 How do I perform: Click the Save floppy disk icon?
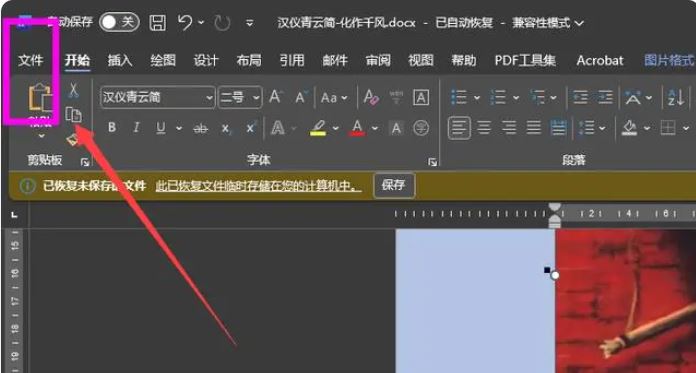pos(158,22)
